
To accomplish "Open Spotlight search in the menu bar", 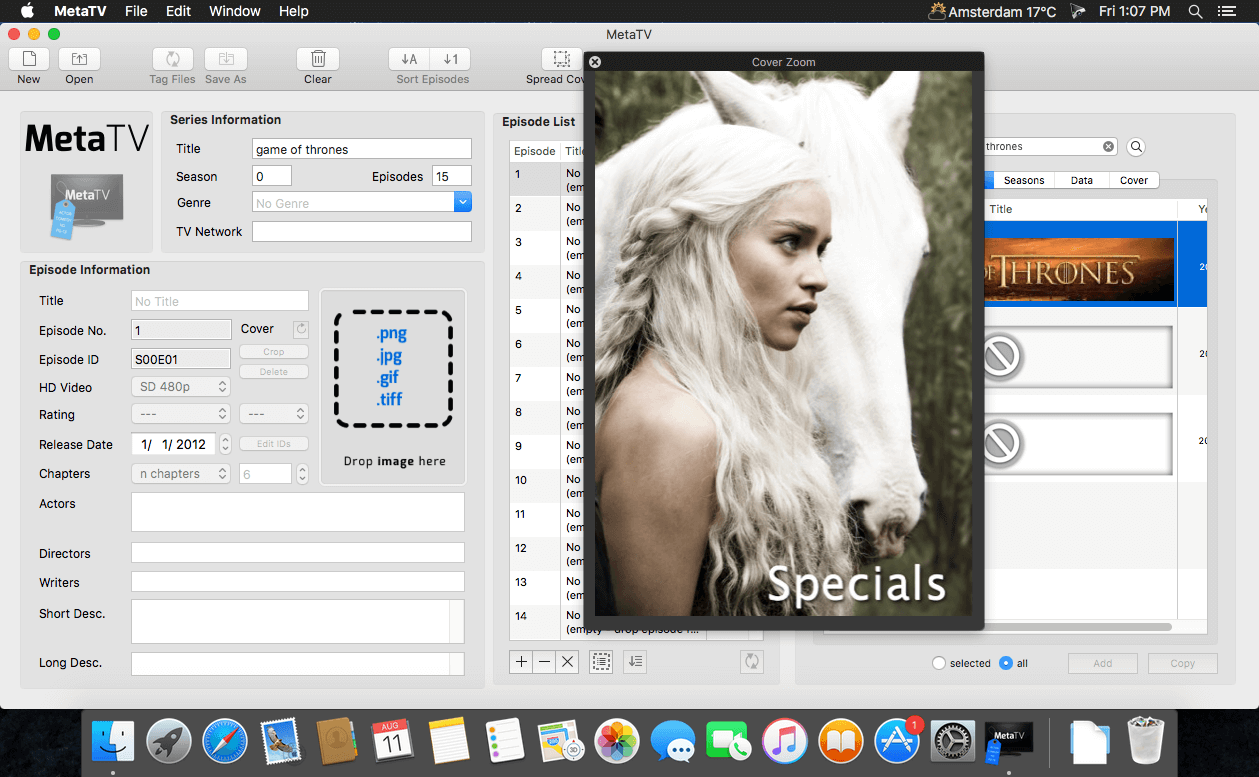I will 1195,11.
